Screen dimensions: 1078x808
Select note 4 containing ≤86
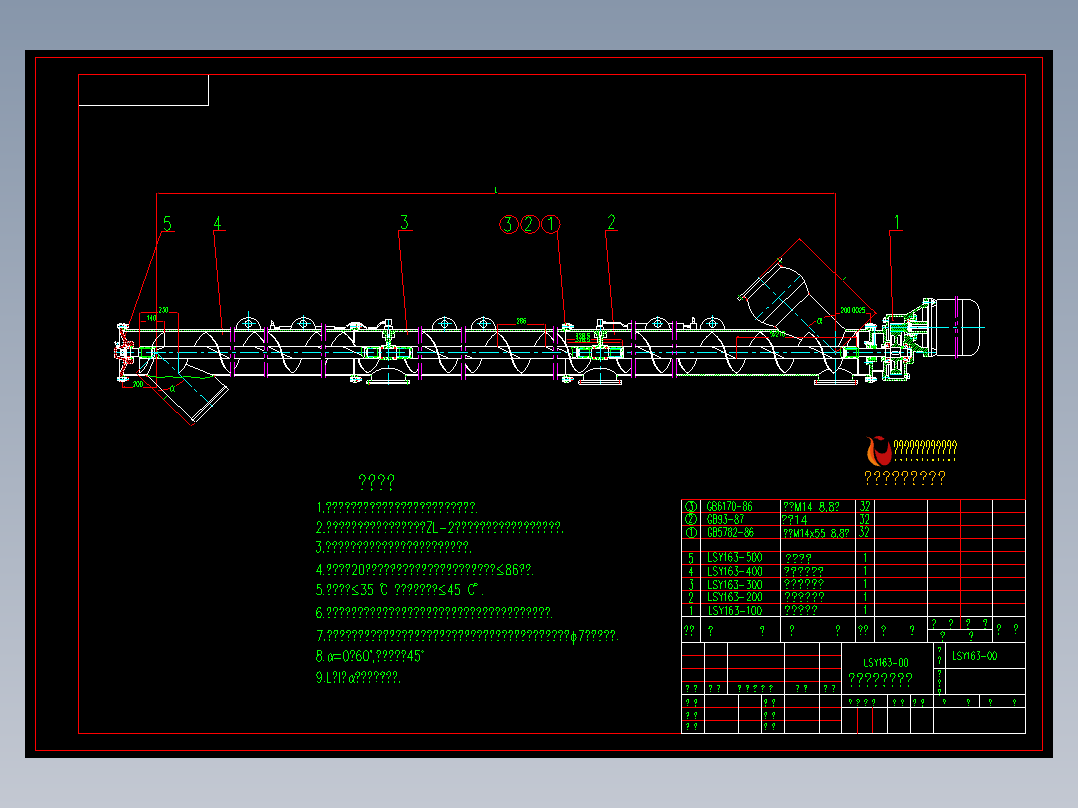pos(424,569)
